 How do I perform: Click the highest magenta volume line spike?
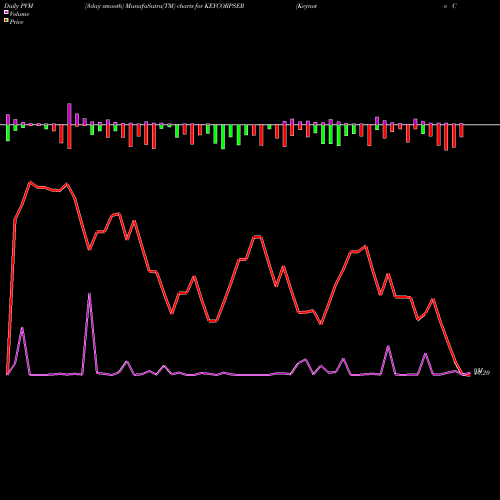pos(89,294)
